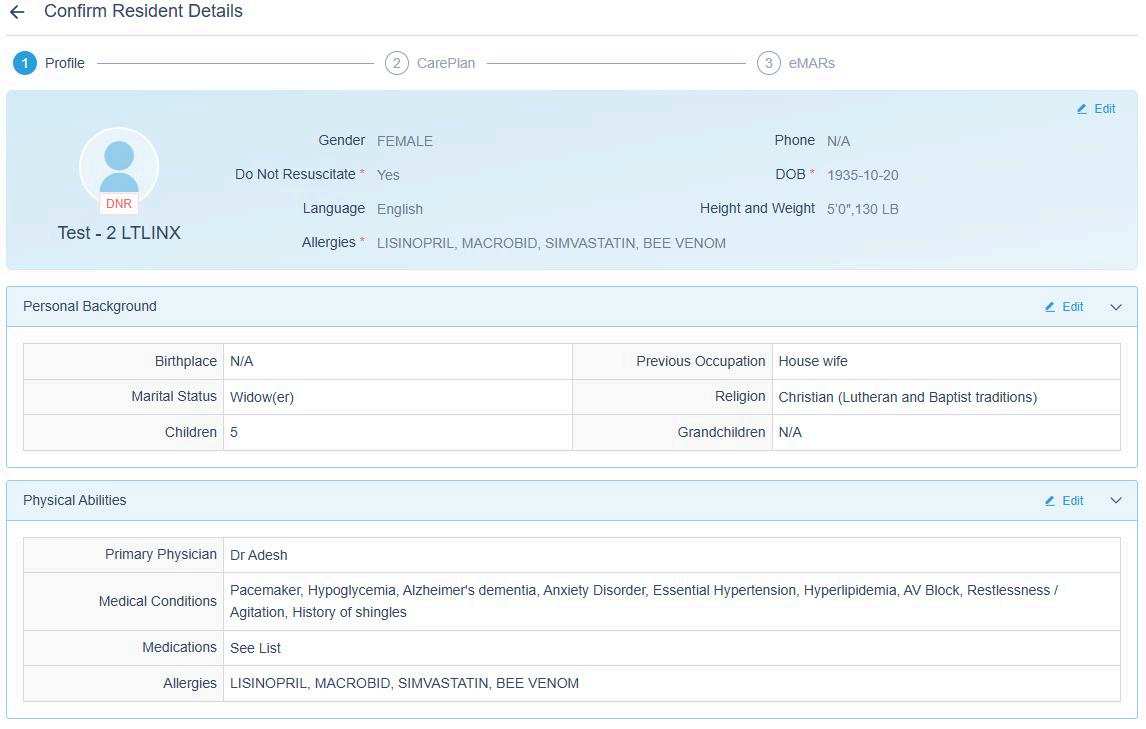Click the back arrow icon

tap(17, 12)
